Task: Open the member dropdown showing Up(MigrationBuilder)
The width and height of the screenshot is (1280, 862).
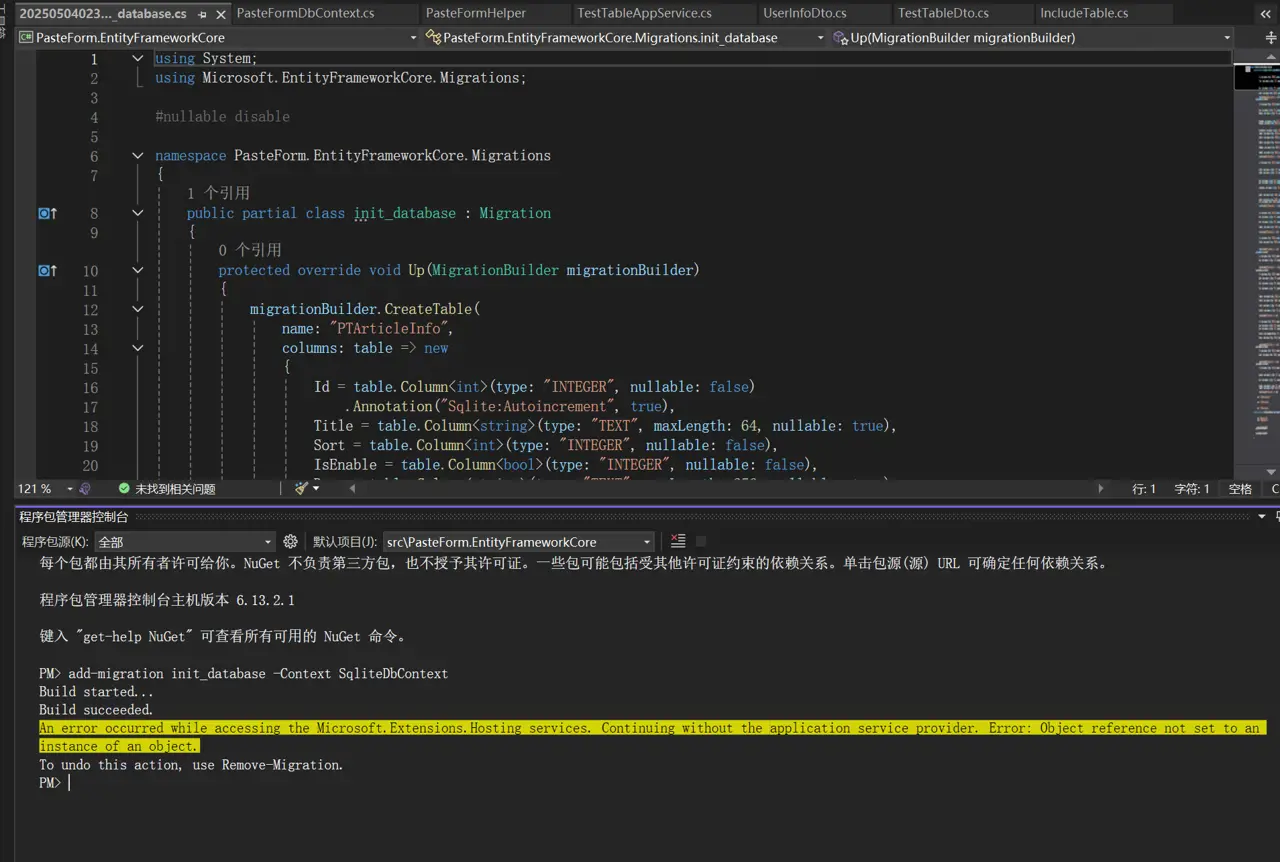Action: pos(1032,37)
